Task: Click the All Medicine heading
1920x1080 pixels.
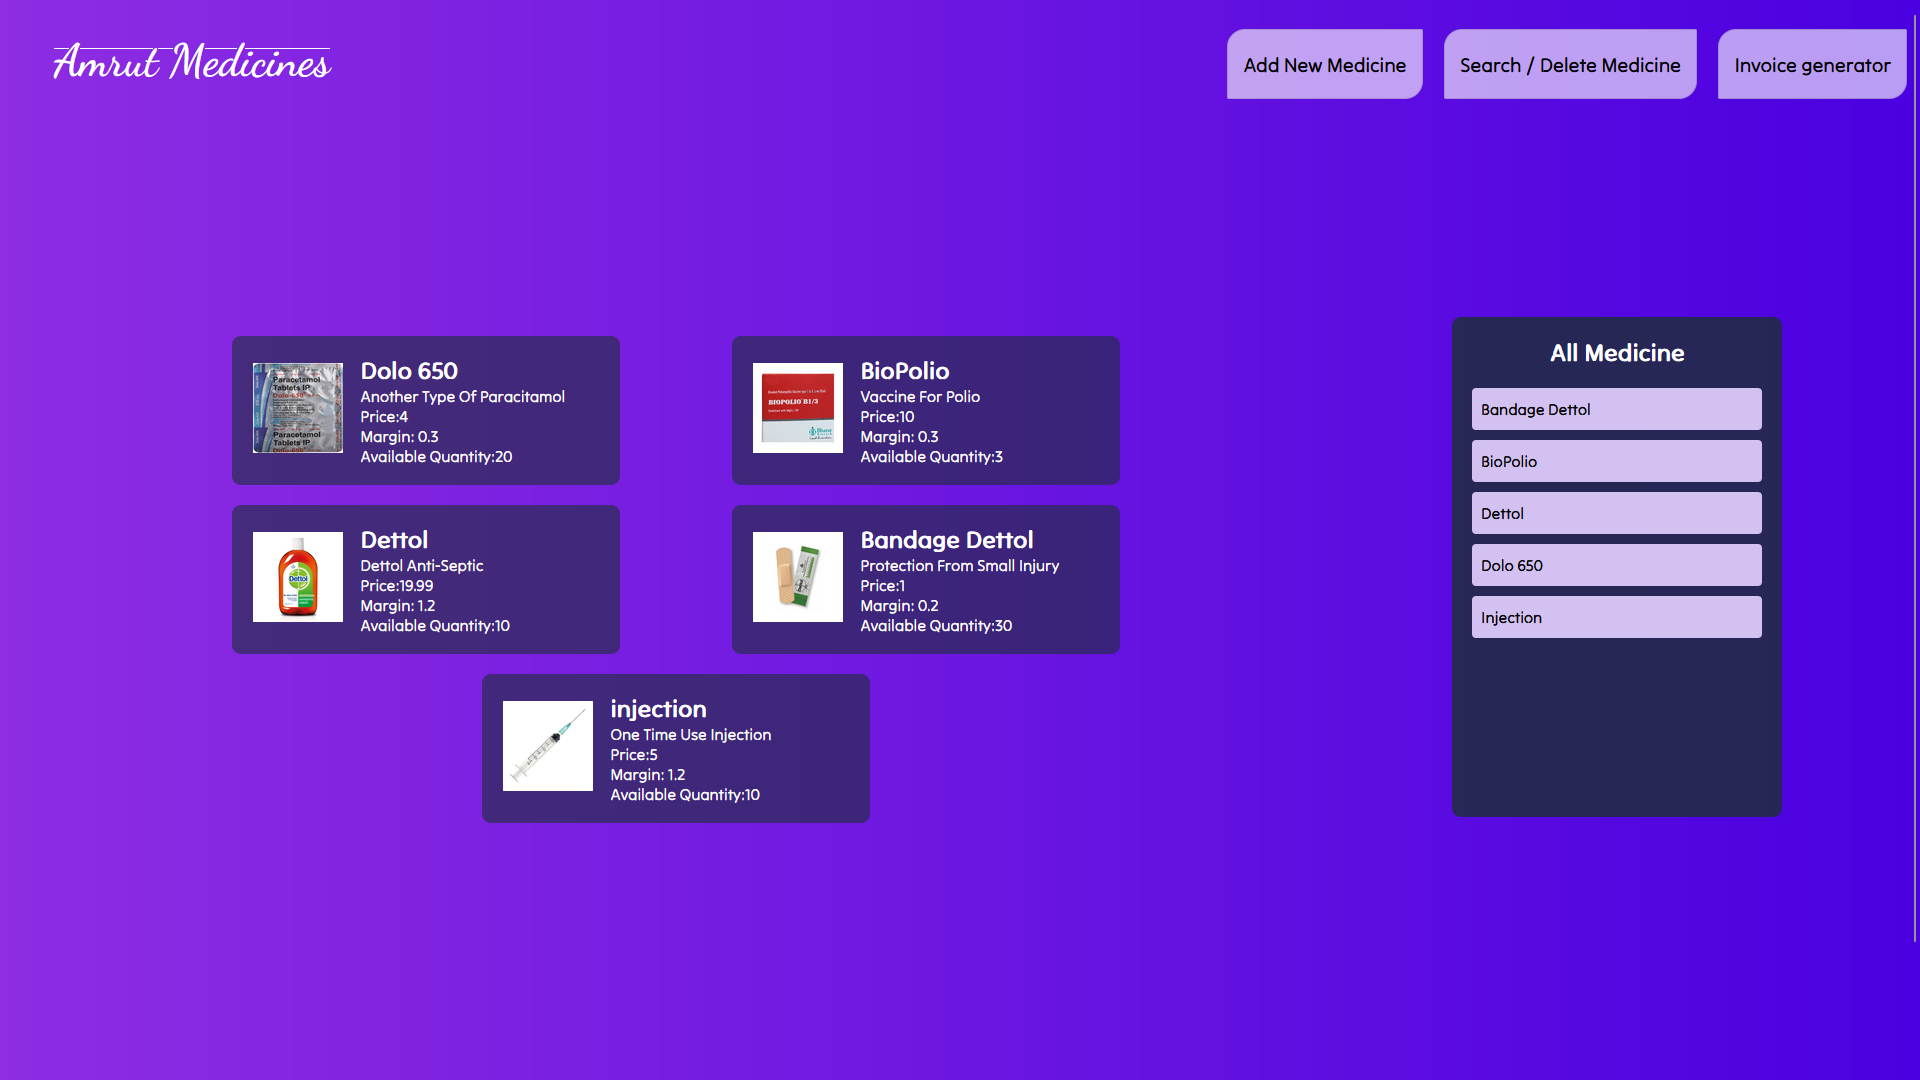Action: [1617, 353]
